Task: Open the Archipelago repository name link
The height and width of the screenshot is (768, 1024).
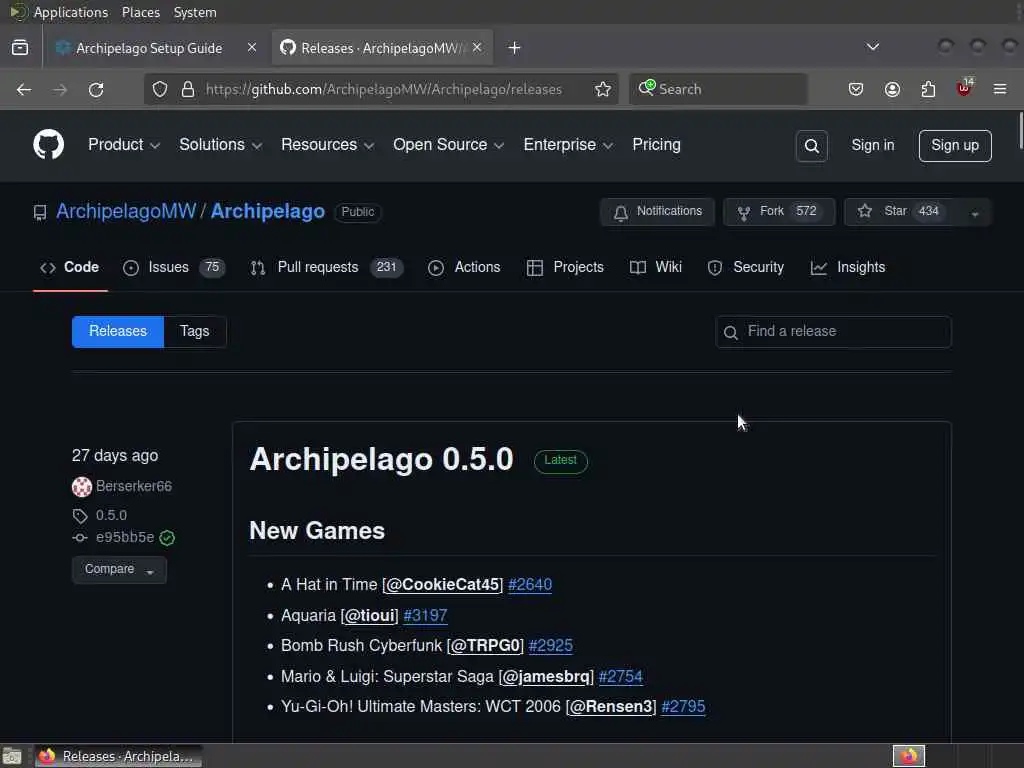Action: click(268, 212)
